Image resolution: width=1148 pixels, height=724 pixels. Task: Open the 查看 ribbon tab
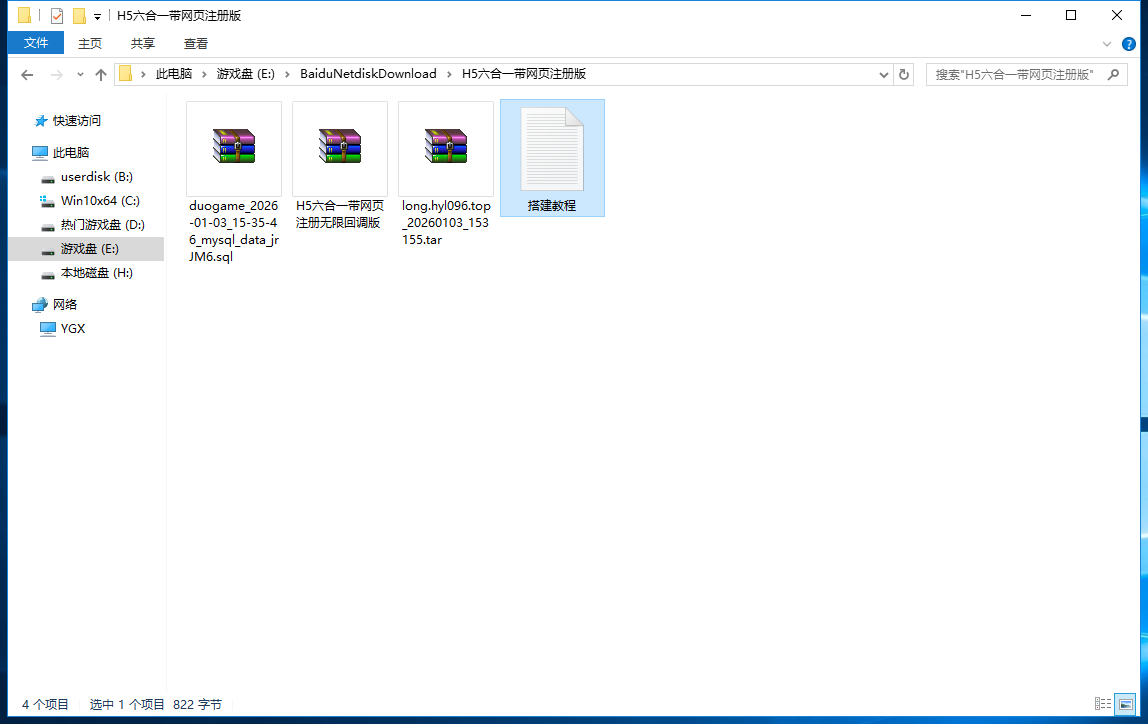click(x=196, y=43)
